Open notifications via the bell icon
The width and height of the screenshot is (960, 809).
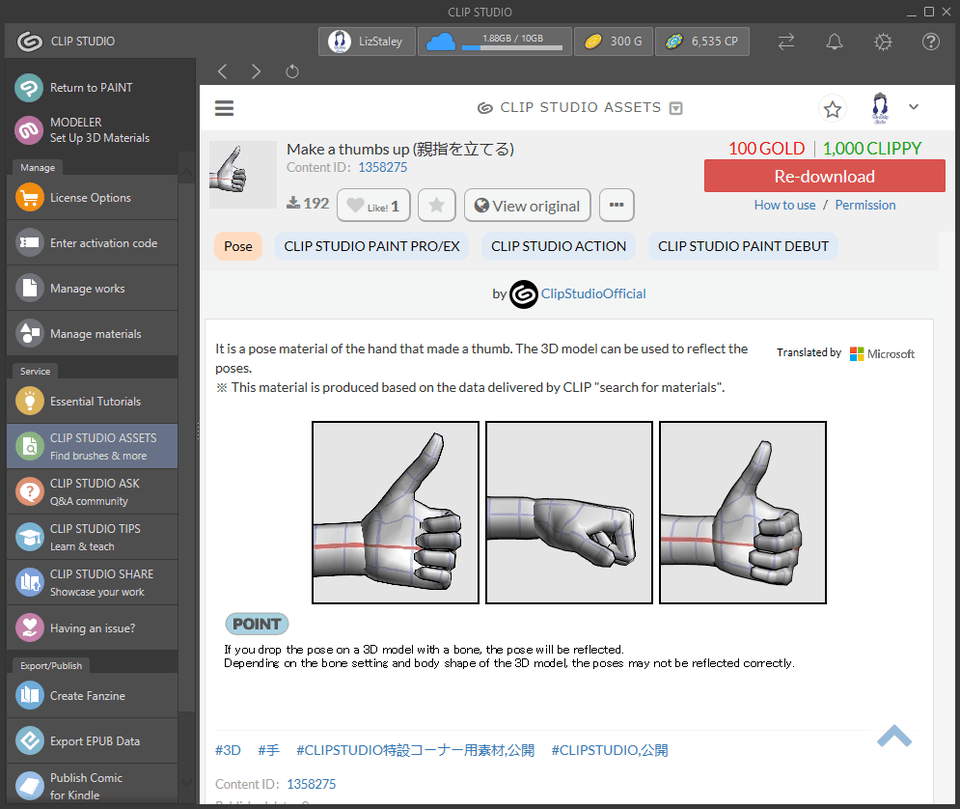pyautogui.click(x=834, y=42)
